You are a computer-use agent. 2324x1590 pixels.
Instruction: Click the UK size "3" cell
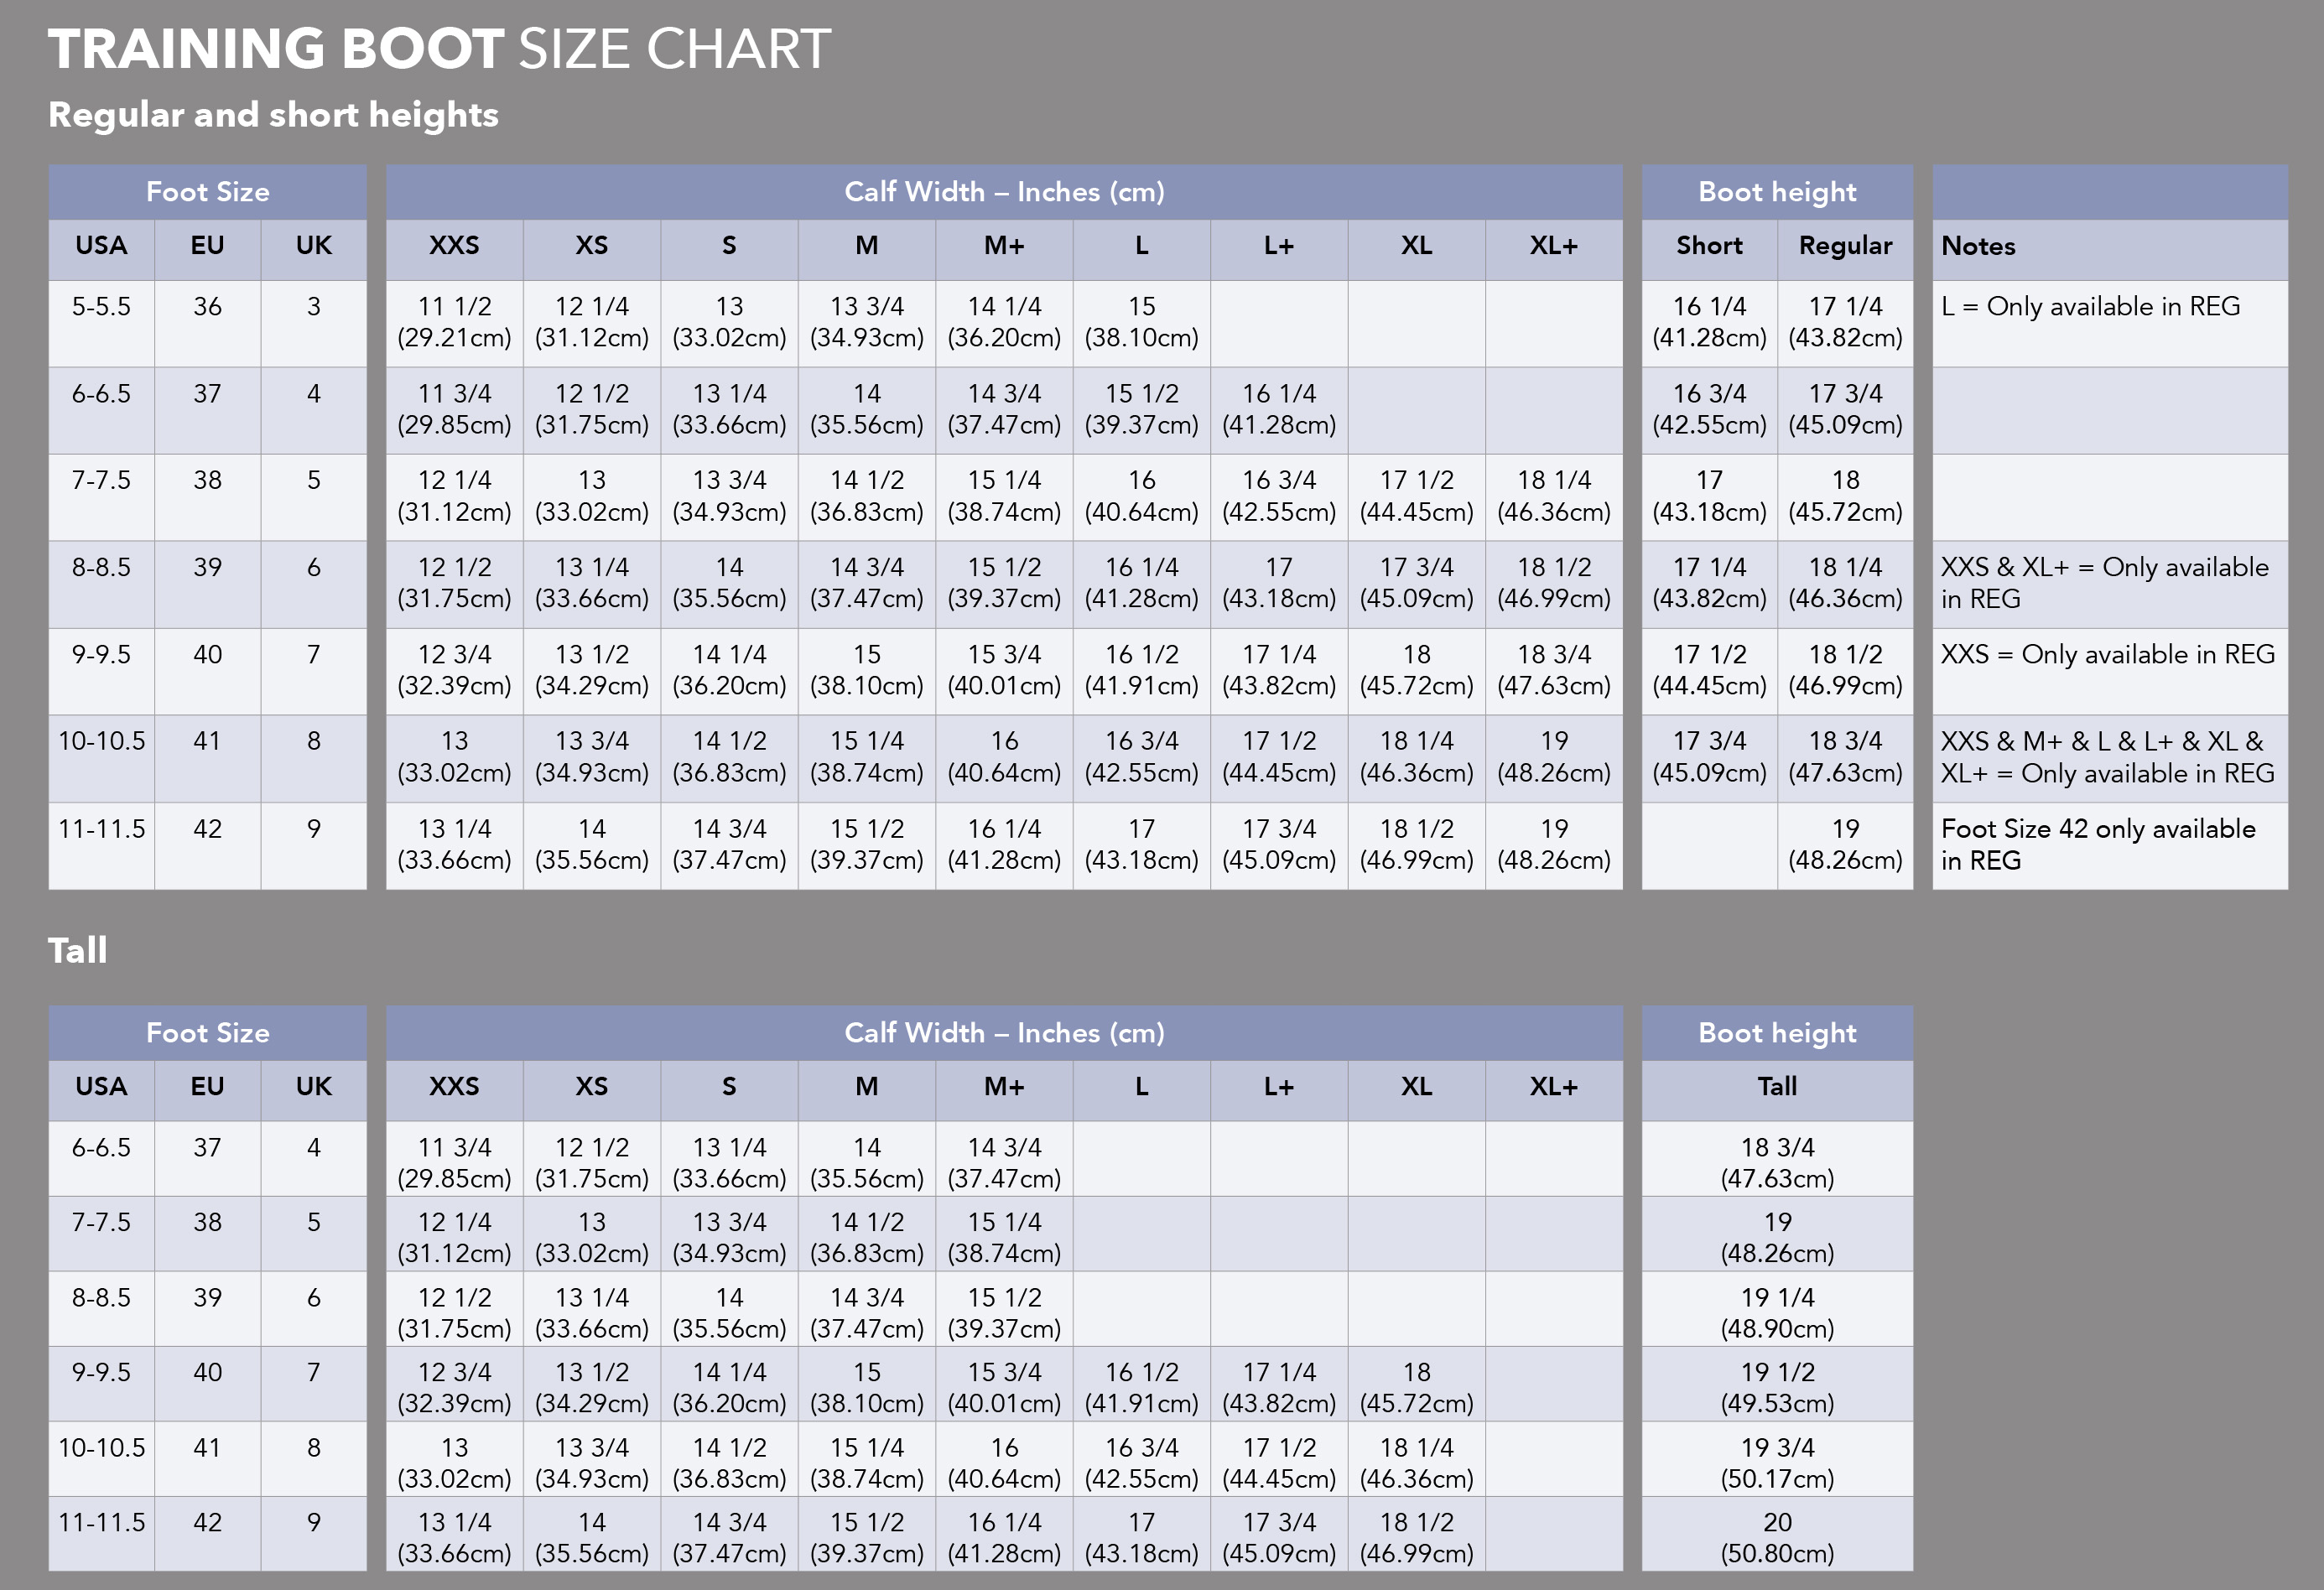(x=313, y=307)
